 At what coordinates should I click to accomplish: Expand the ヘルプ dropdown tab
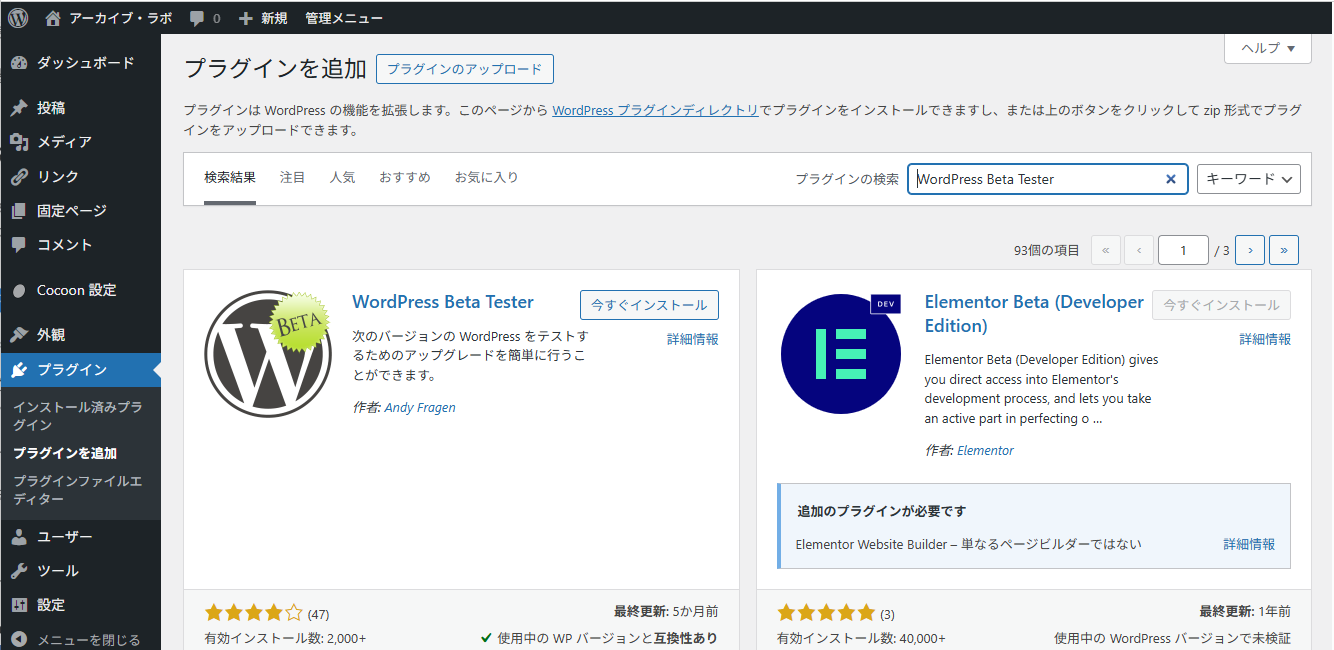click(1268, 48)
